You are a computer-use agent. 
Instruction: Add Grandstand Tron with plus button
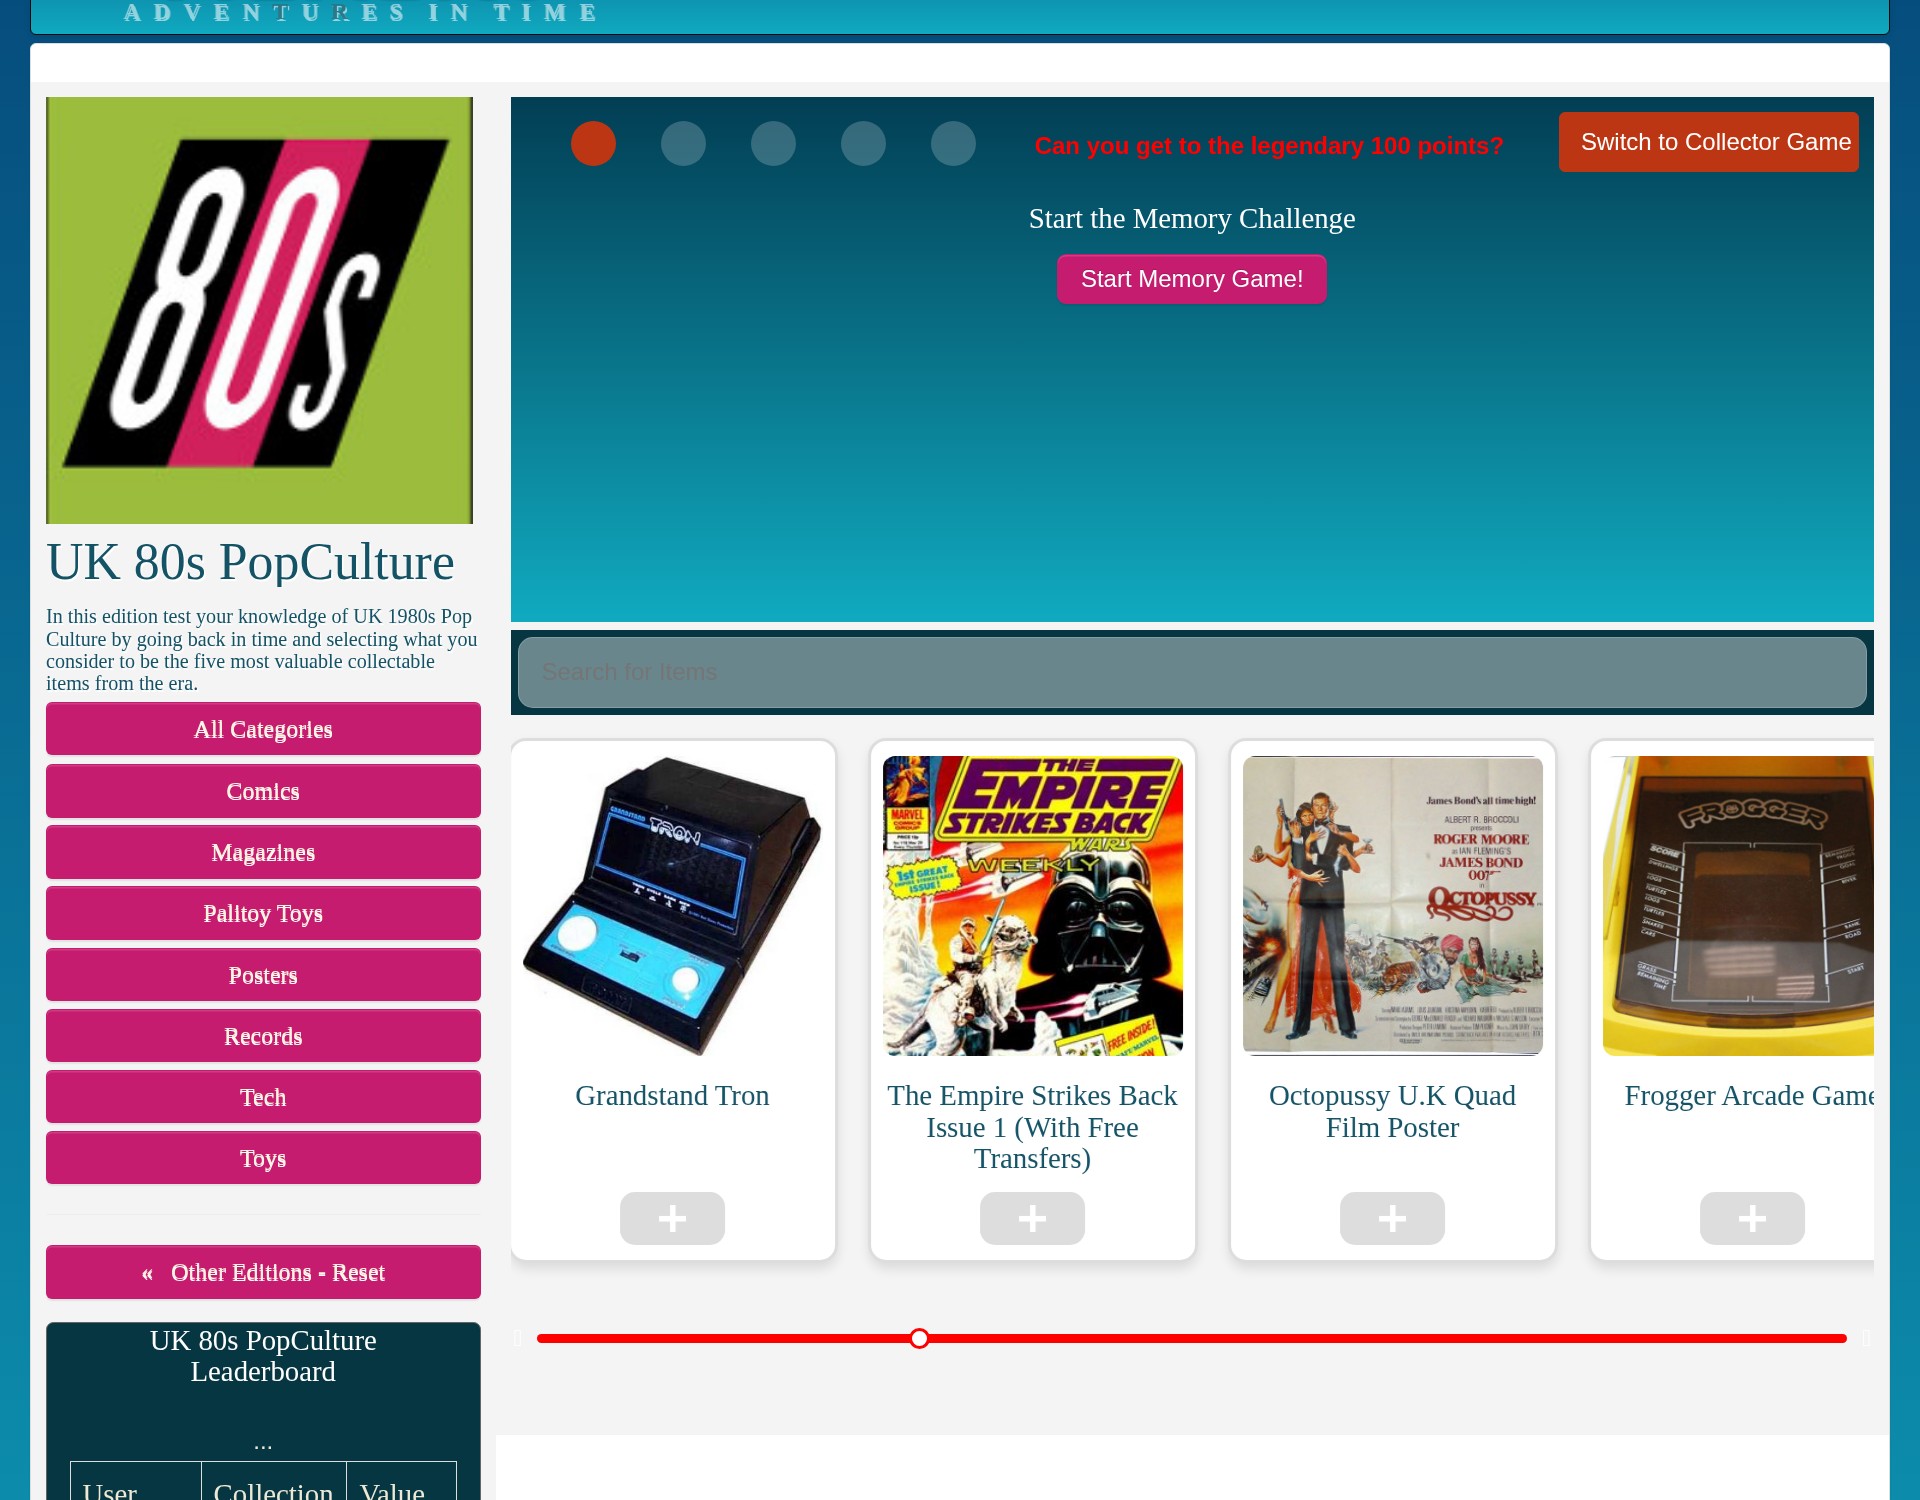tap(672, 1218)
